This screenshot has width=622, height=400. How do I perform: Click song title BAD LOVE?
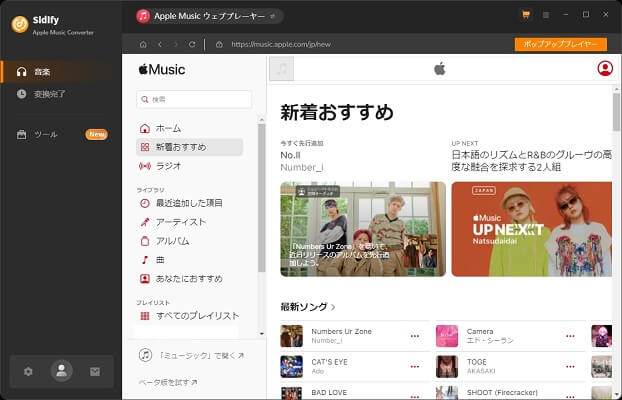(329, 392)
